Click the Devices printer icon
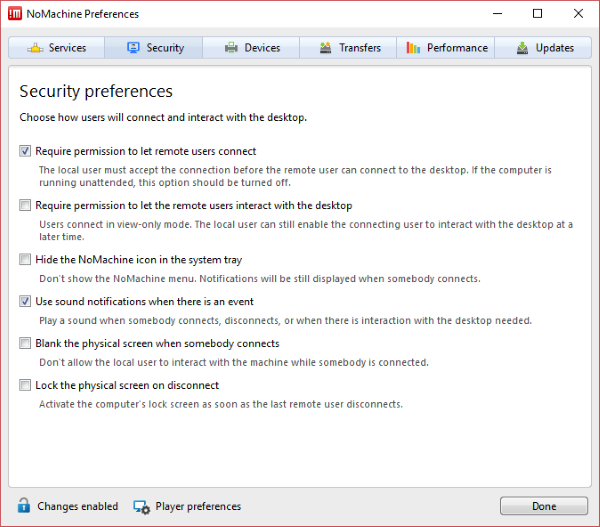Screen dimensions: 600x527 tap(231, 48)
